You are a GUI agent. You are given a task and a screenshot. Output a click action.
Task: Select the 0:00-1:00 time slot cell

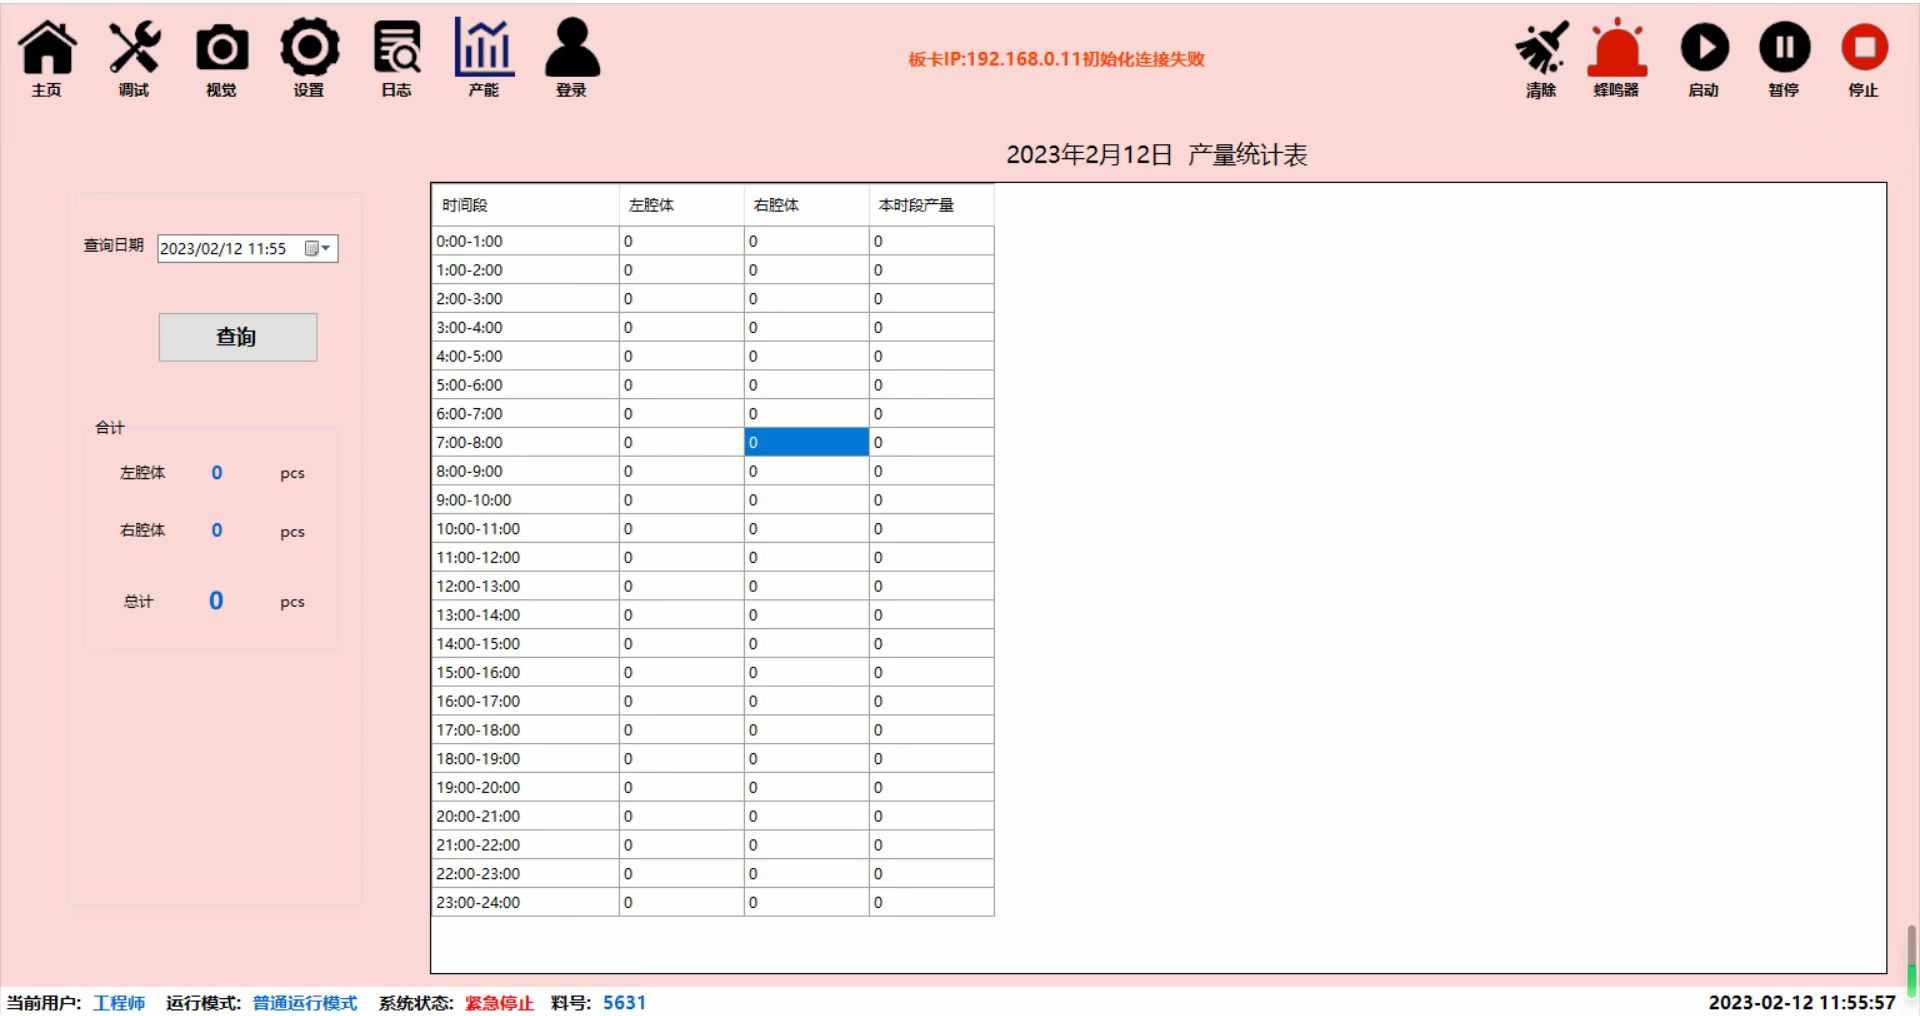pos(525,241)
